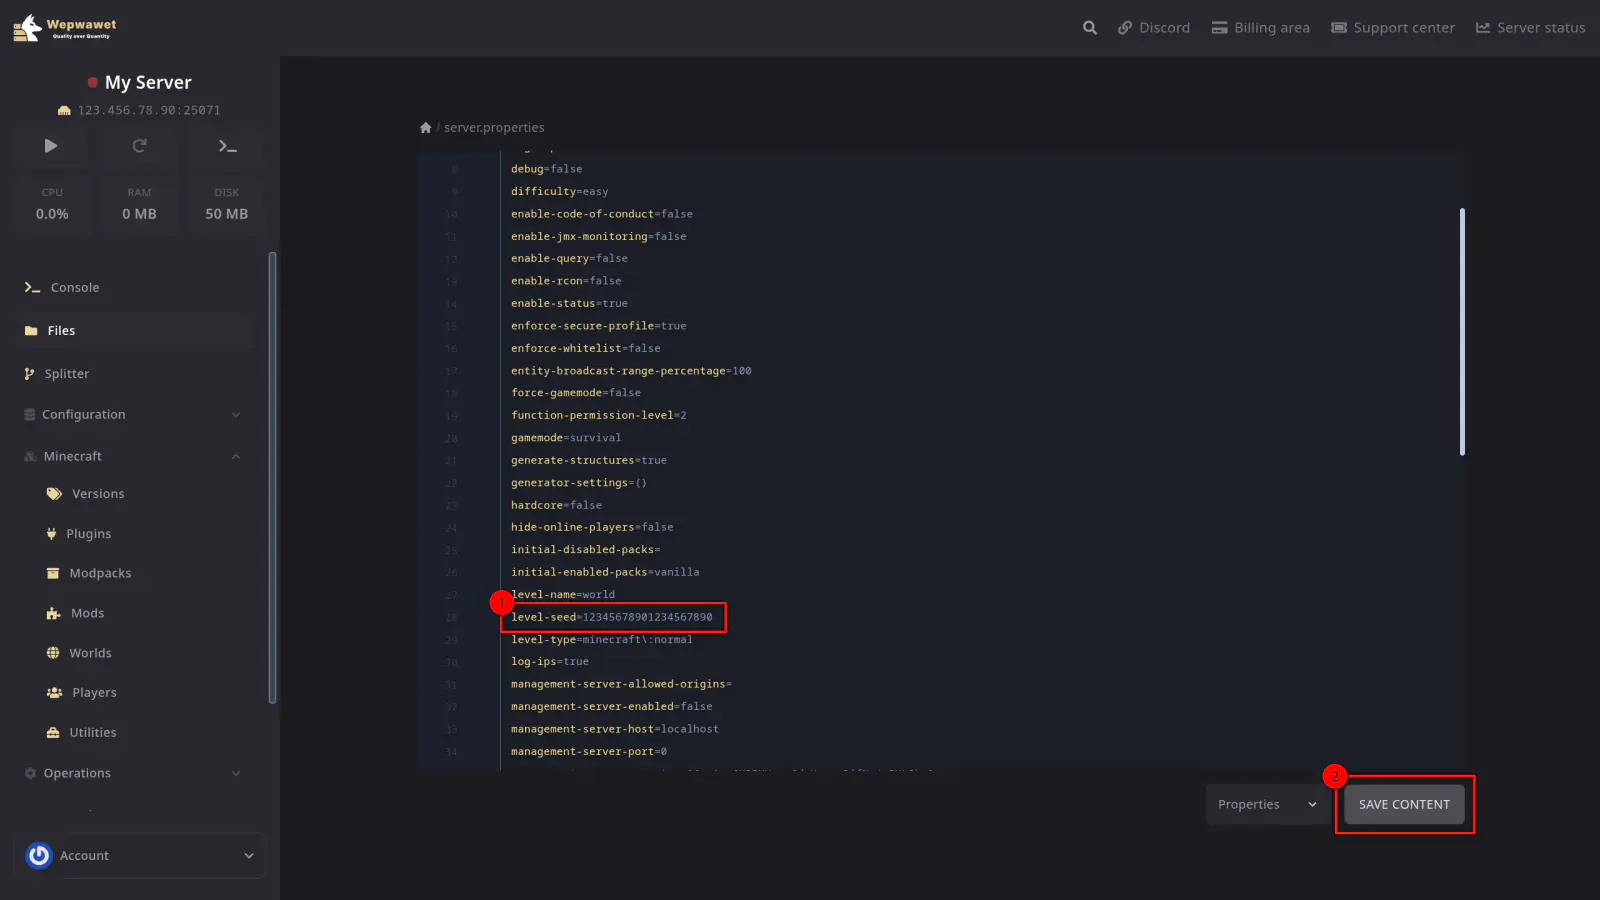Select Files in the sidebar
The width and height of the screenshot is (1600, 900).
pyautogui.click(x=61, y=331)
